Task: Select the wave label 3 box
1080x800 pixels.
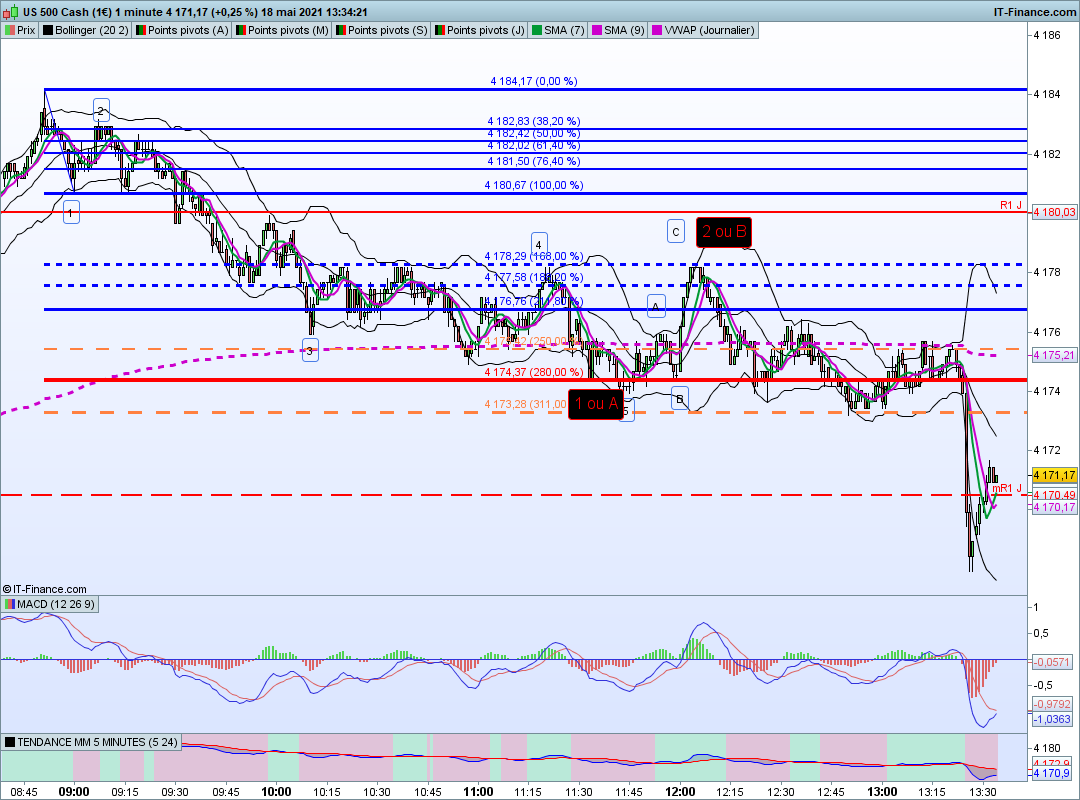Action: [x=310, y=351]
